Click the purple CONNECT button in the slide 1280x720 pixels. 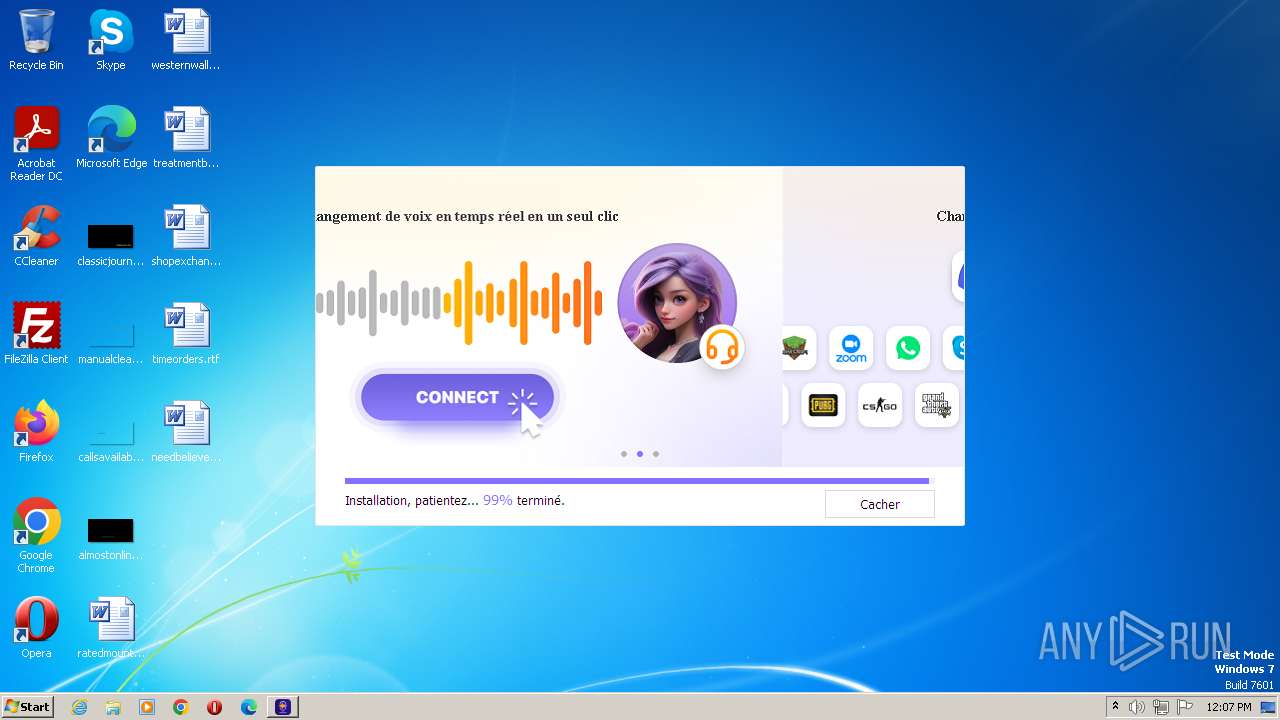point(457,397)
